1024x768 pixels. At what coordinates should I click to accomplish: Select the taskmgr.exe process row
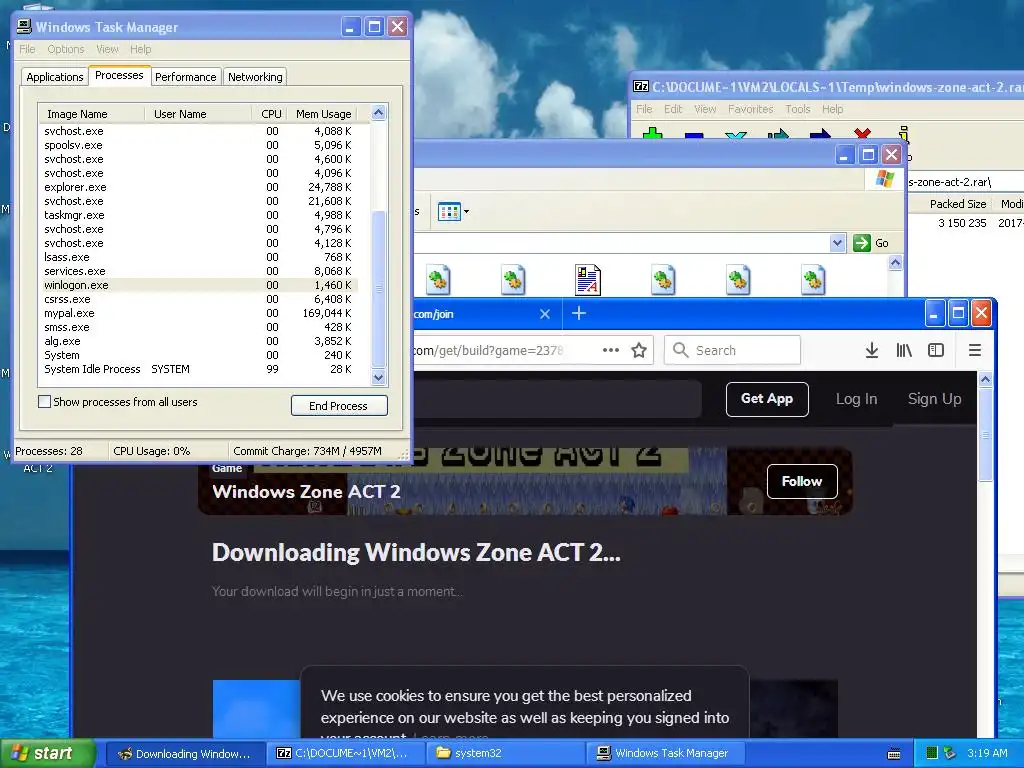199,215
